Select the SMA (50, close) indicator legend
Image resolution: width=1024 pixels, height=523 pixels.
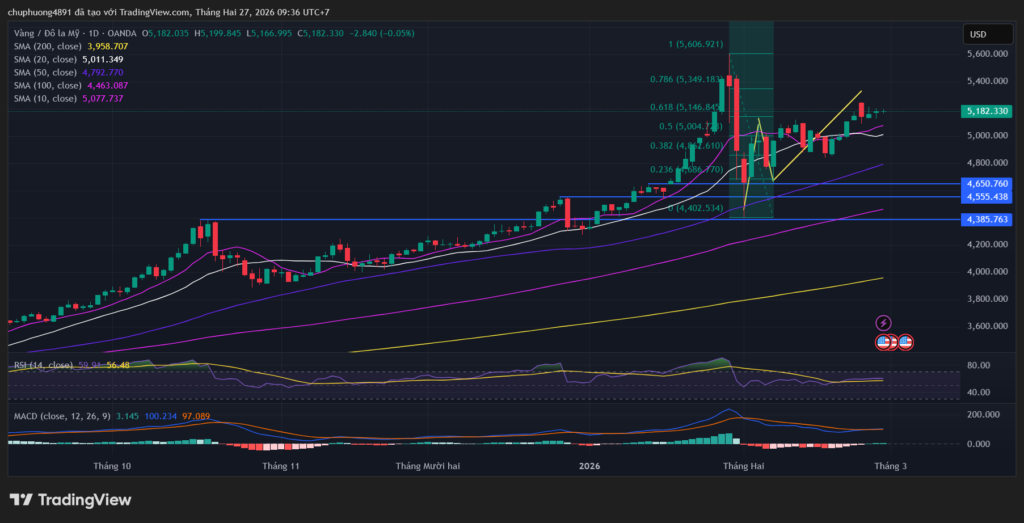pyautogui.click(x=43, y=73)
